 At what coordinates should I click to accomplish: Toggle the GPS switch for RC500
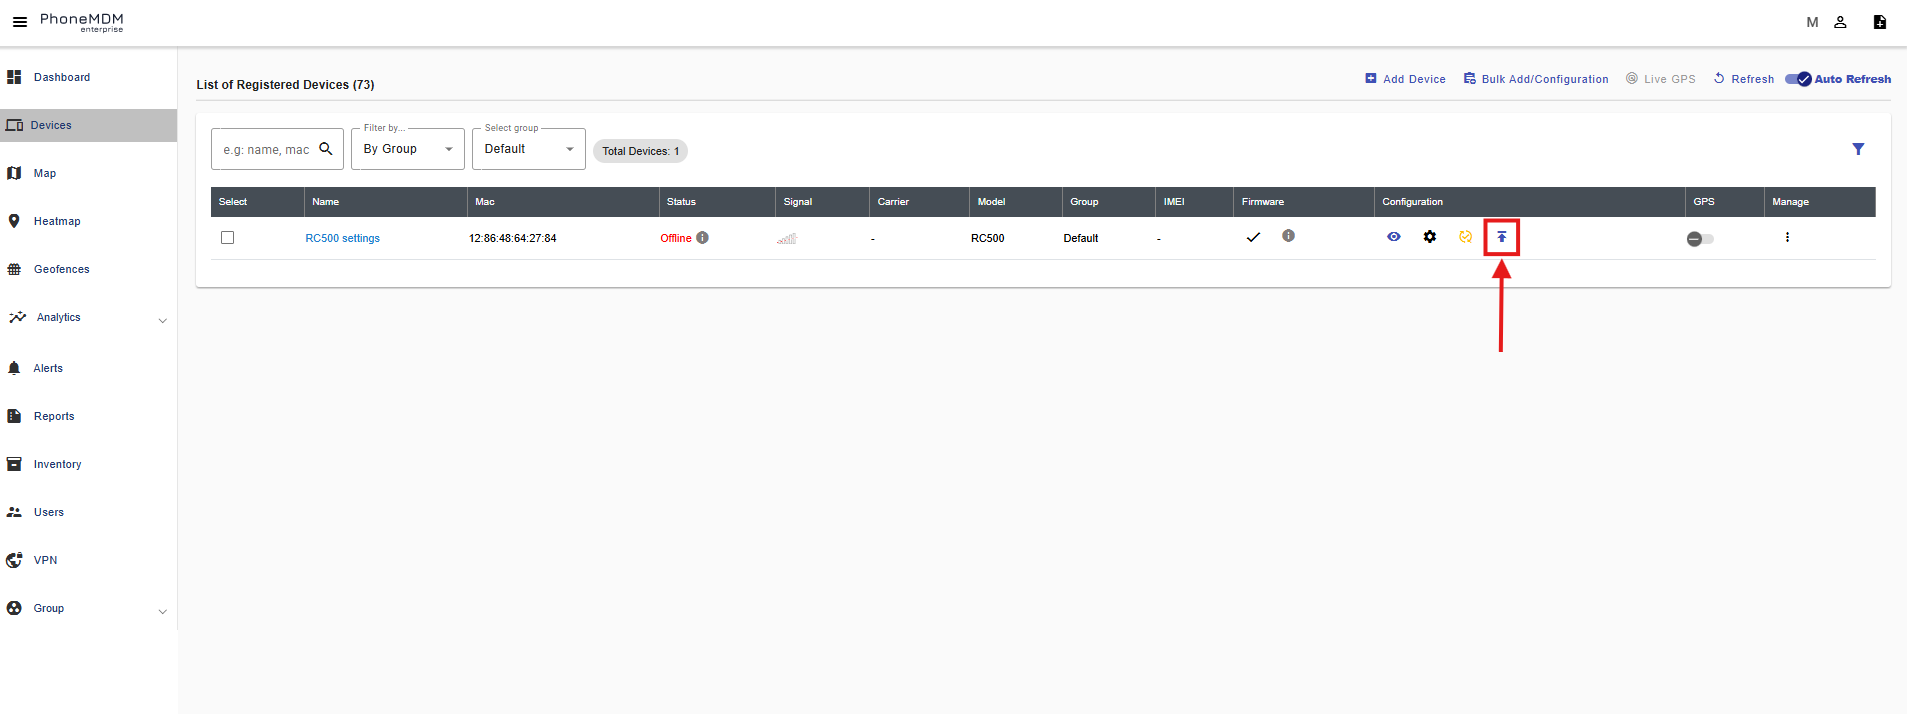[1699, 239]
